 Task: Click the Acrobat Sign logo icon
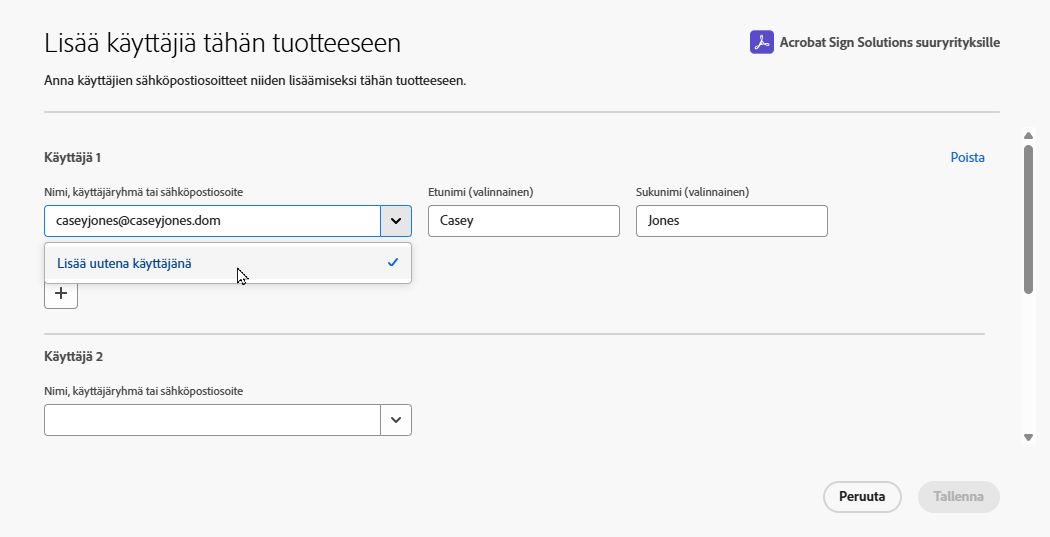[762, 43]
